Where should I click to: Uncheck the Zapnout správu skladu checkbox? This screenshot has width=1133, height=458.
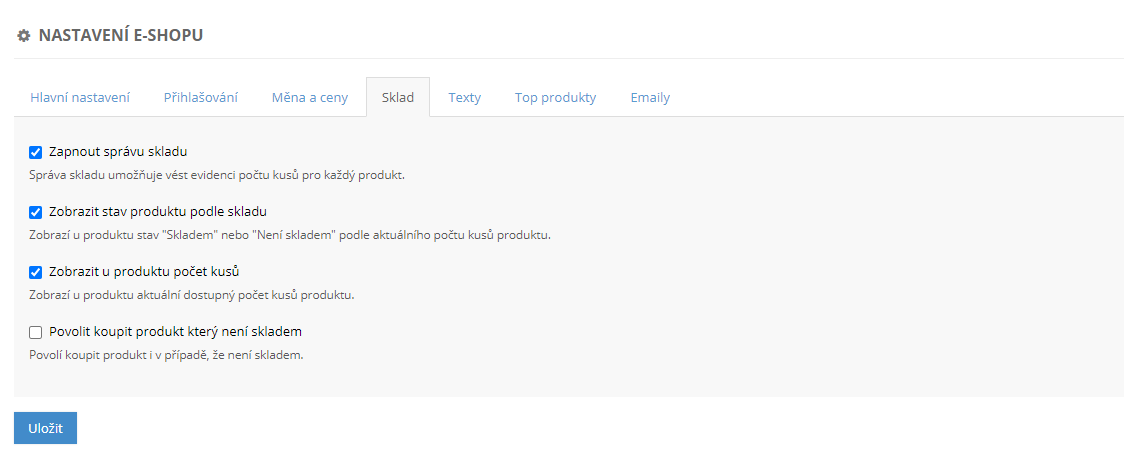(x=36, y=153)
